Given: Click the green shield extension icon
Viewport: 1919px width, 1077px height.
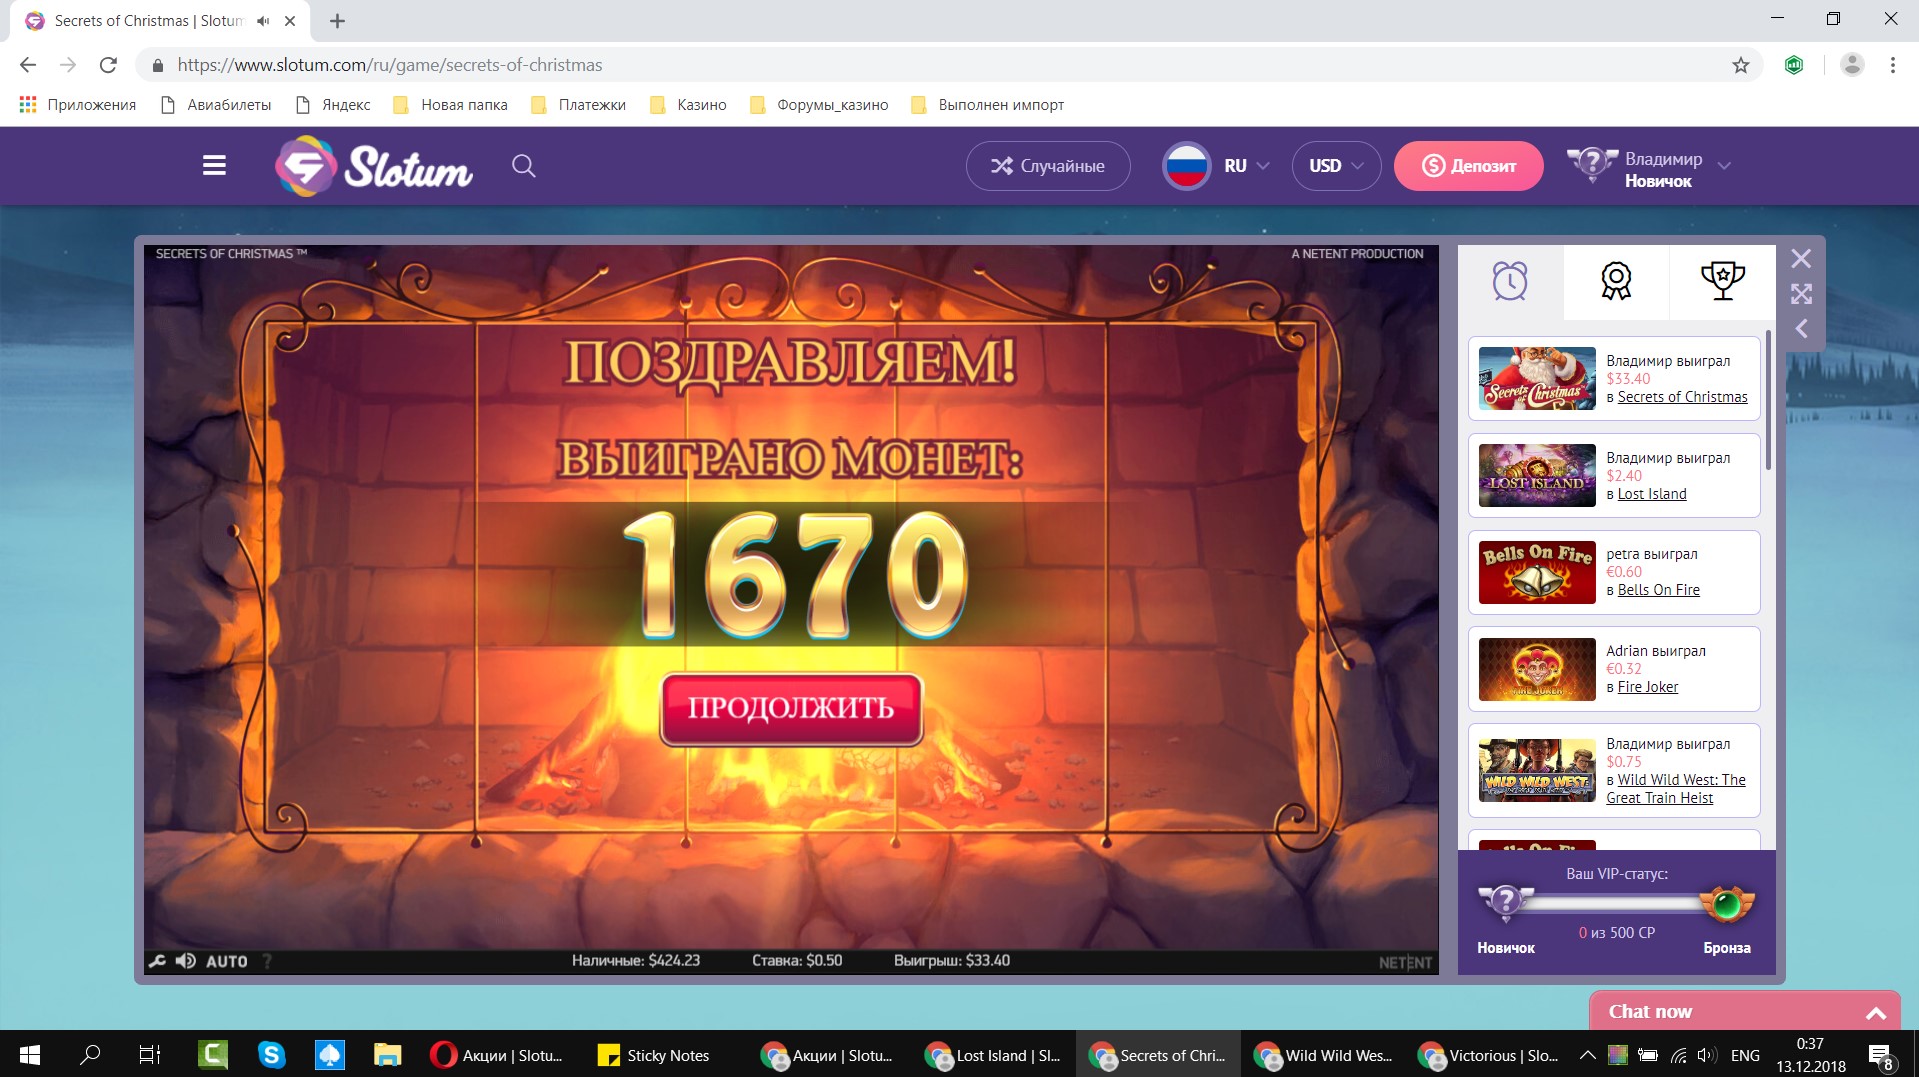Looking at the screenshot, I should click(x=1794, y=65).
